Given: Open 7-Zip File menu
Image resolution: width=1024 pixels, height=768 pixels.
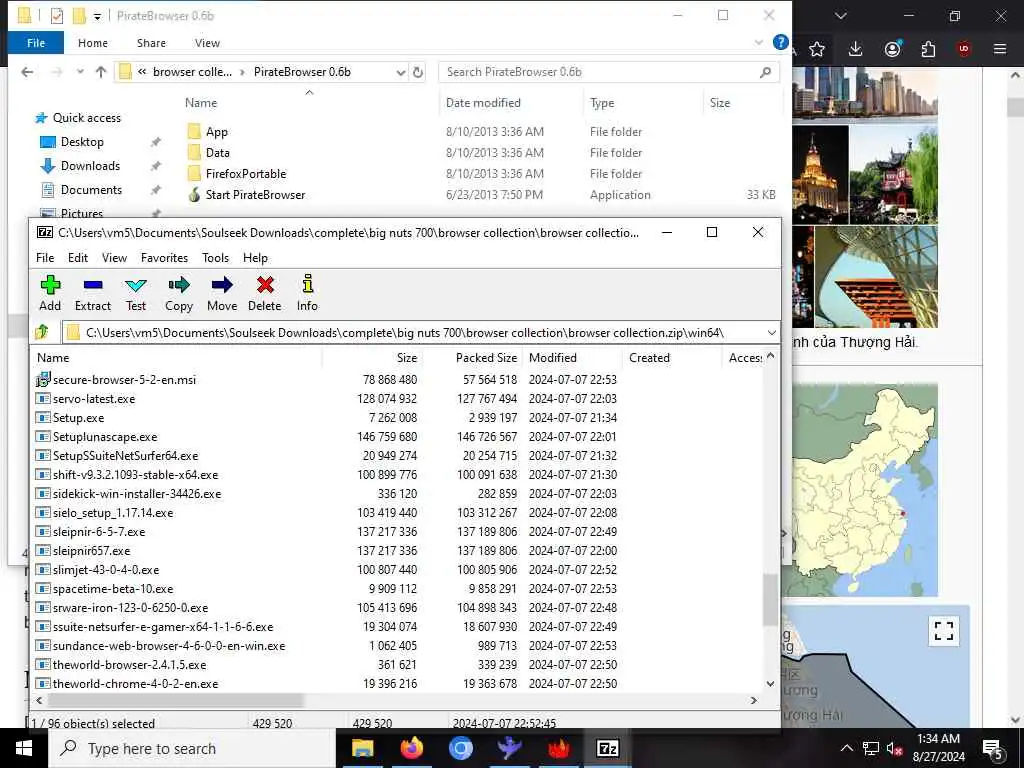Looking at the screenshot, I should click(x=45, y=258).
